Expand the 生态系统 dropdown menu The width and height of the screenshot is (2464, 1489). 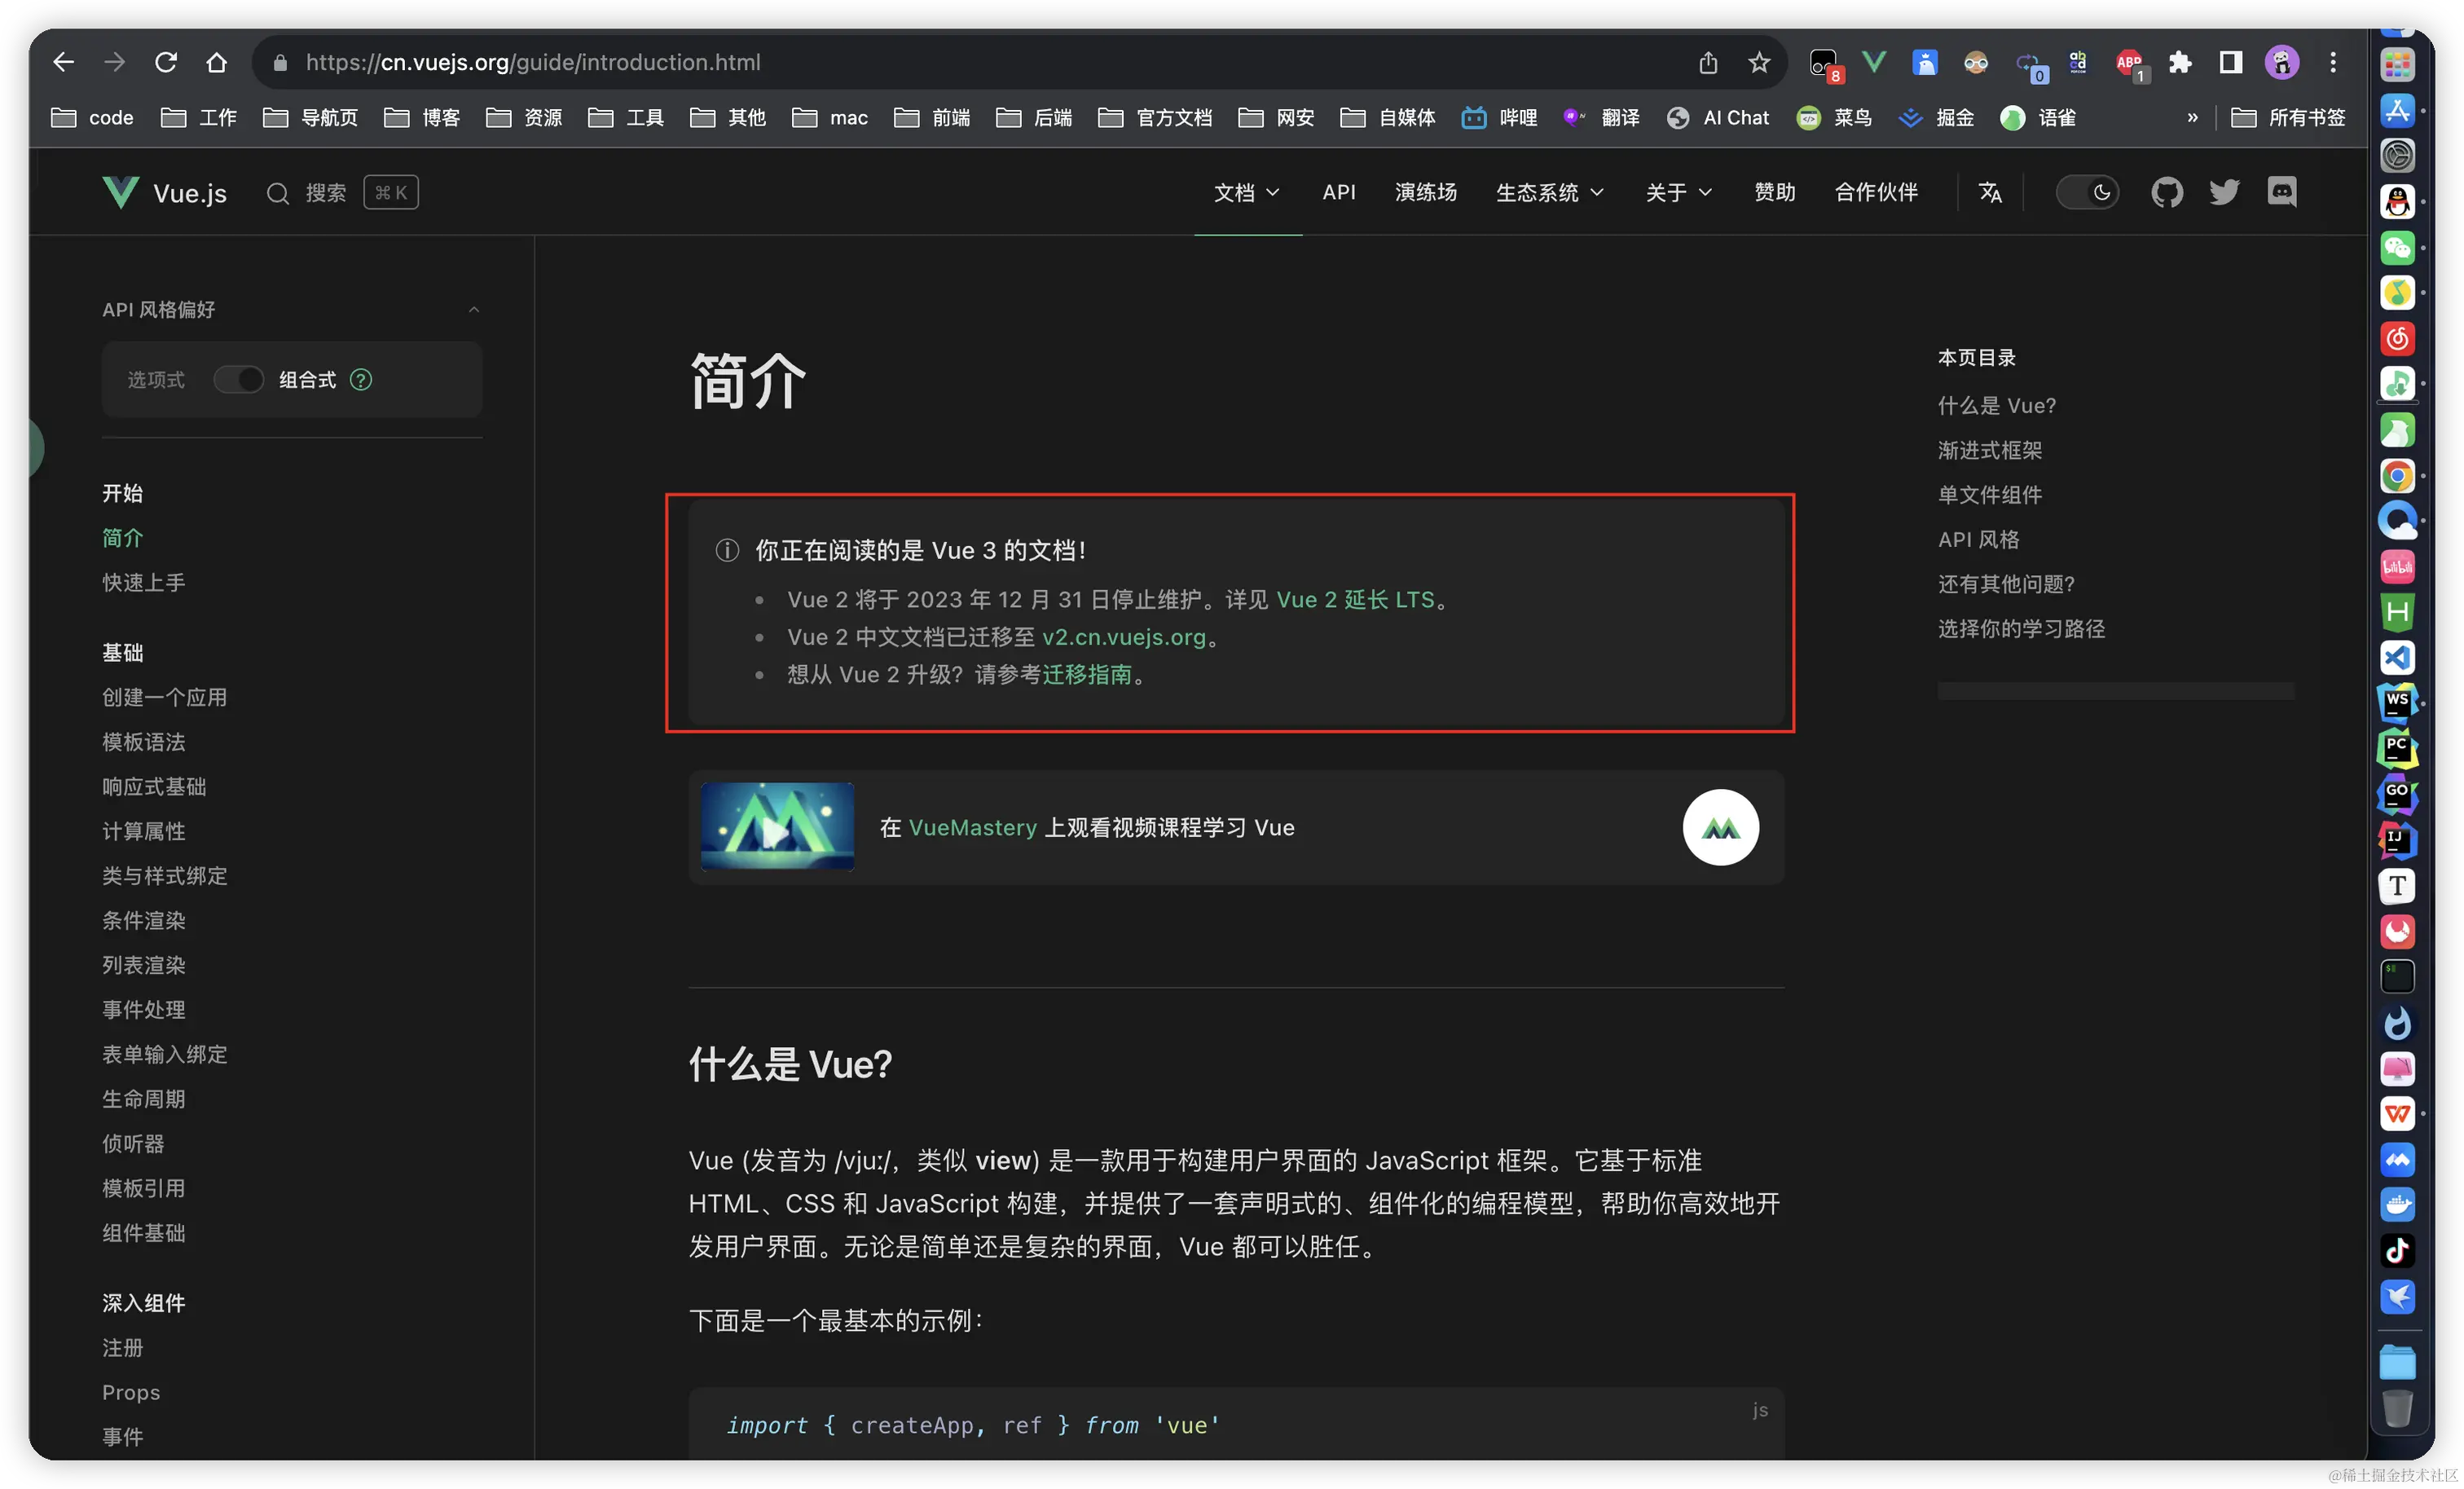click(x=1549, y=192)
